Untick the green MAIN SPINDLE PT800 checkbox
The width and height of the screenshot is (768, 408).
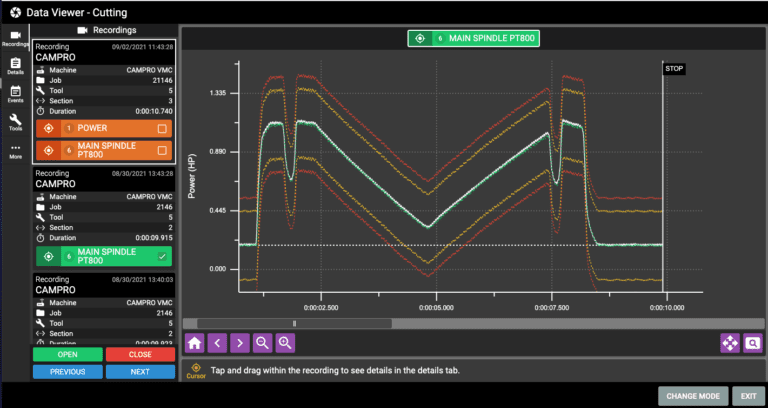pos(162,256)
